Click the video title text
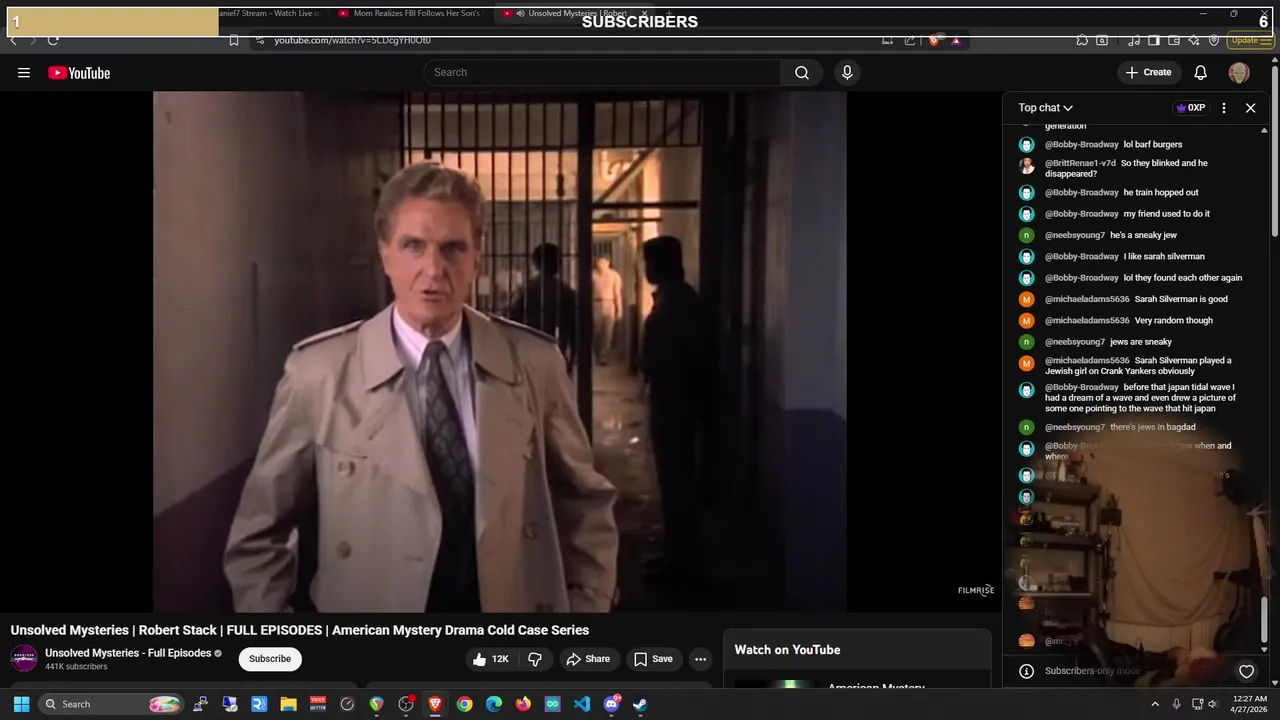The image size is (1280, 720). point(300,630)
